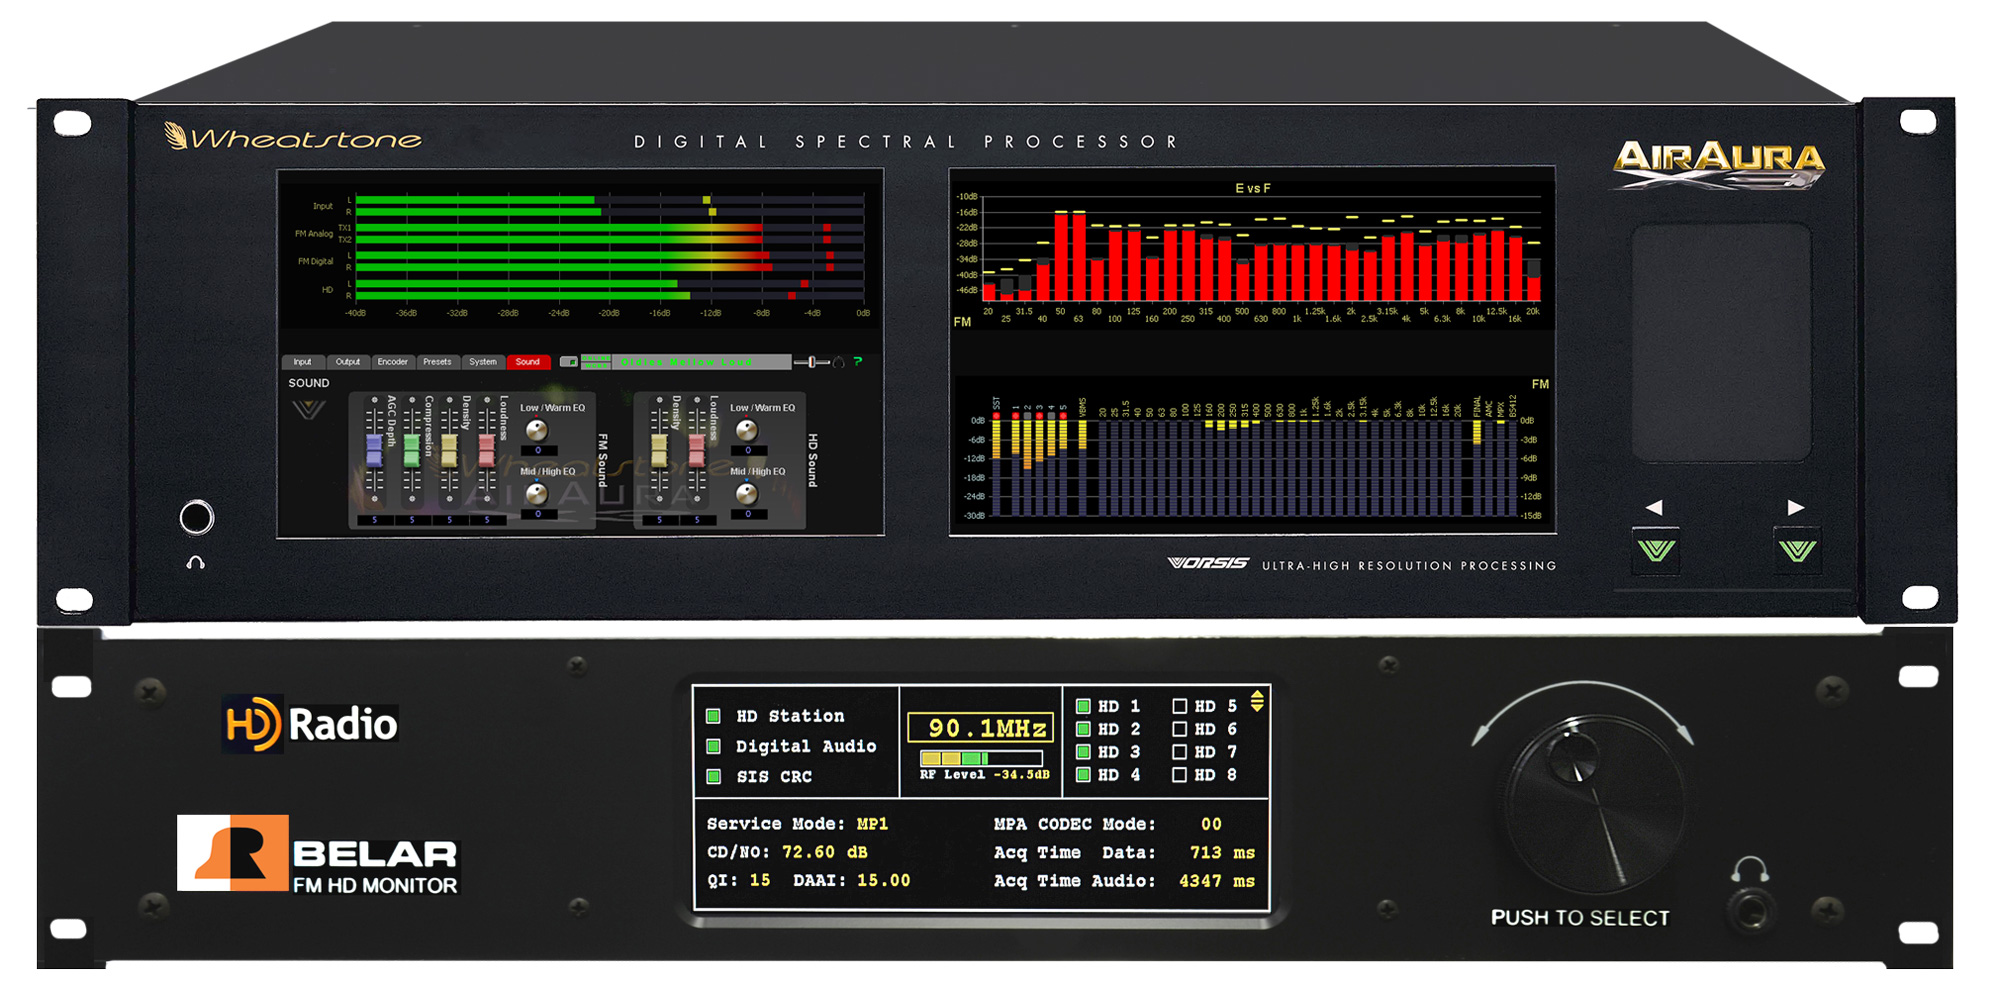Click the Wheatstone logo on the front panel
The height and width of the screenshot is (990, 2000).
point(293,137)
